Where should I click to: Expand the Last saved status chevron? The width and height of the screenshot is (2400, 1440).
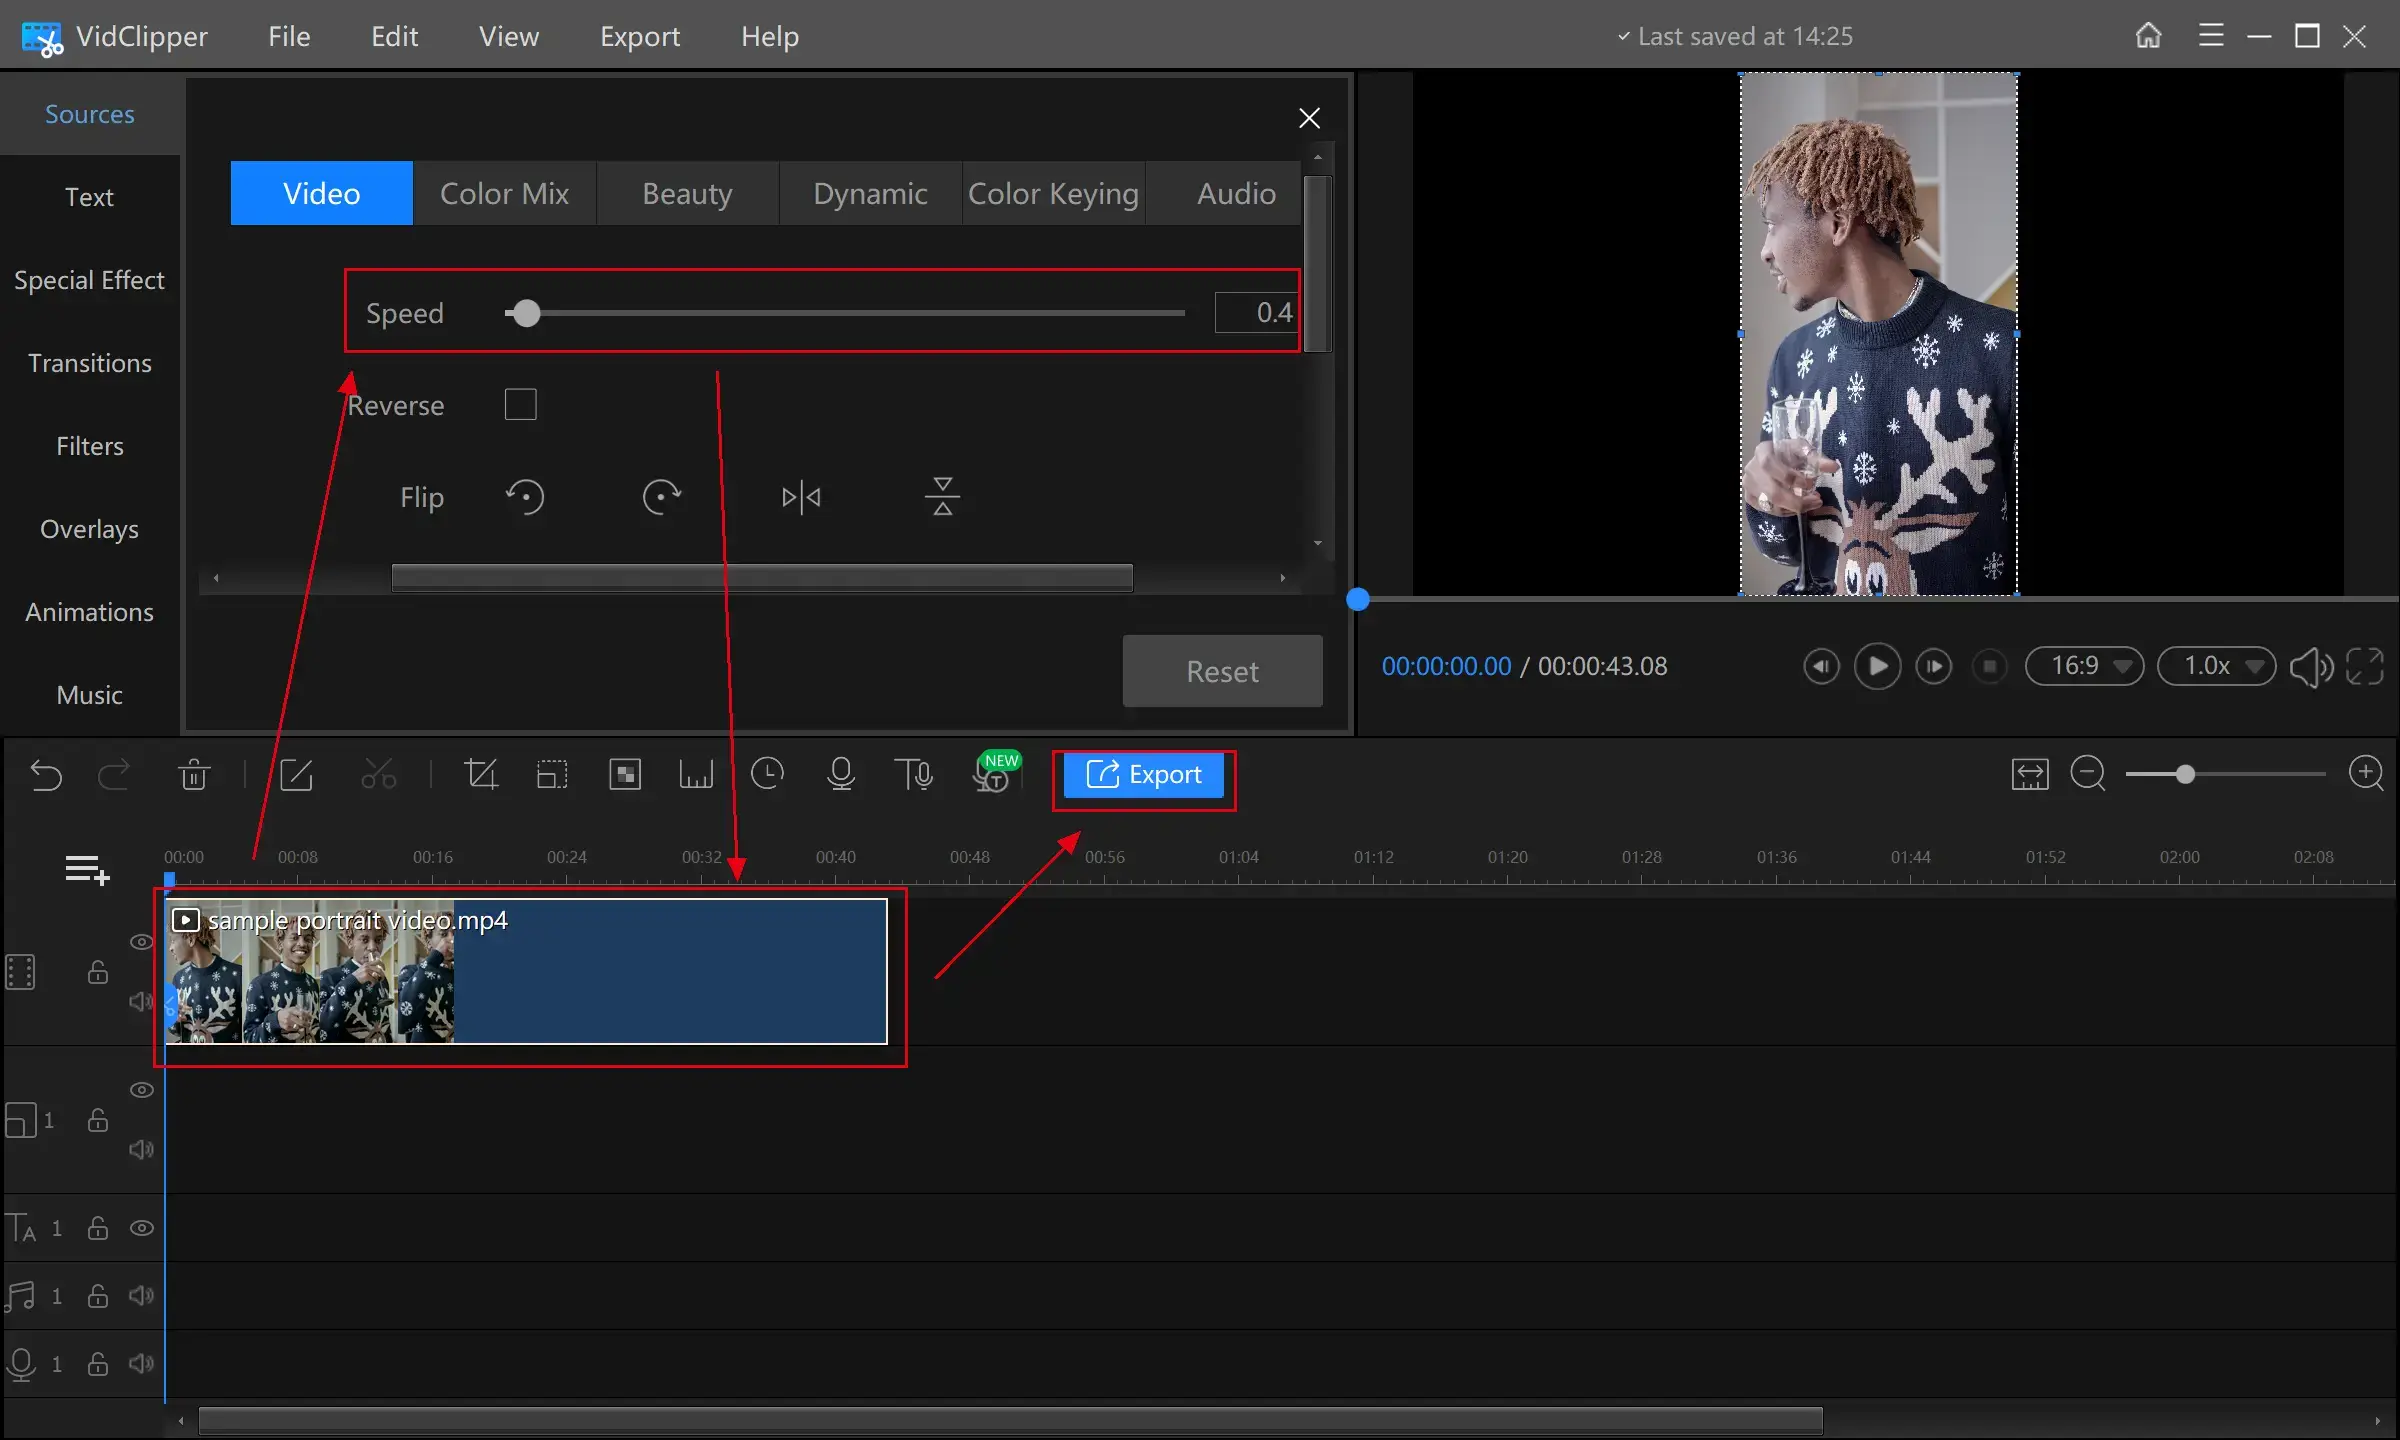pyautogui.click(x=1623, y=37)
